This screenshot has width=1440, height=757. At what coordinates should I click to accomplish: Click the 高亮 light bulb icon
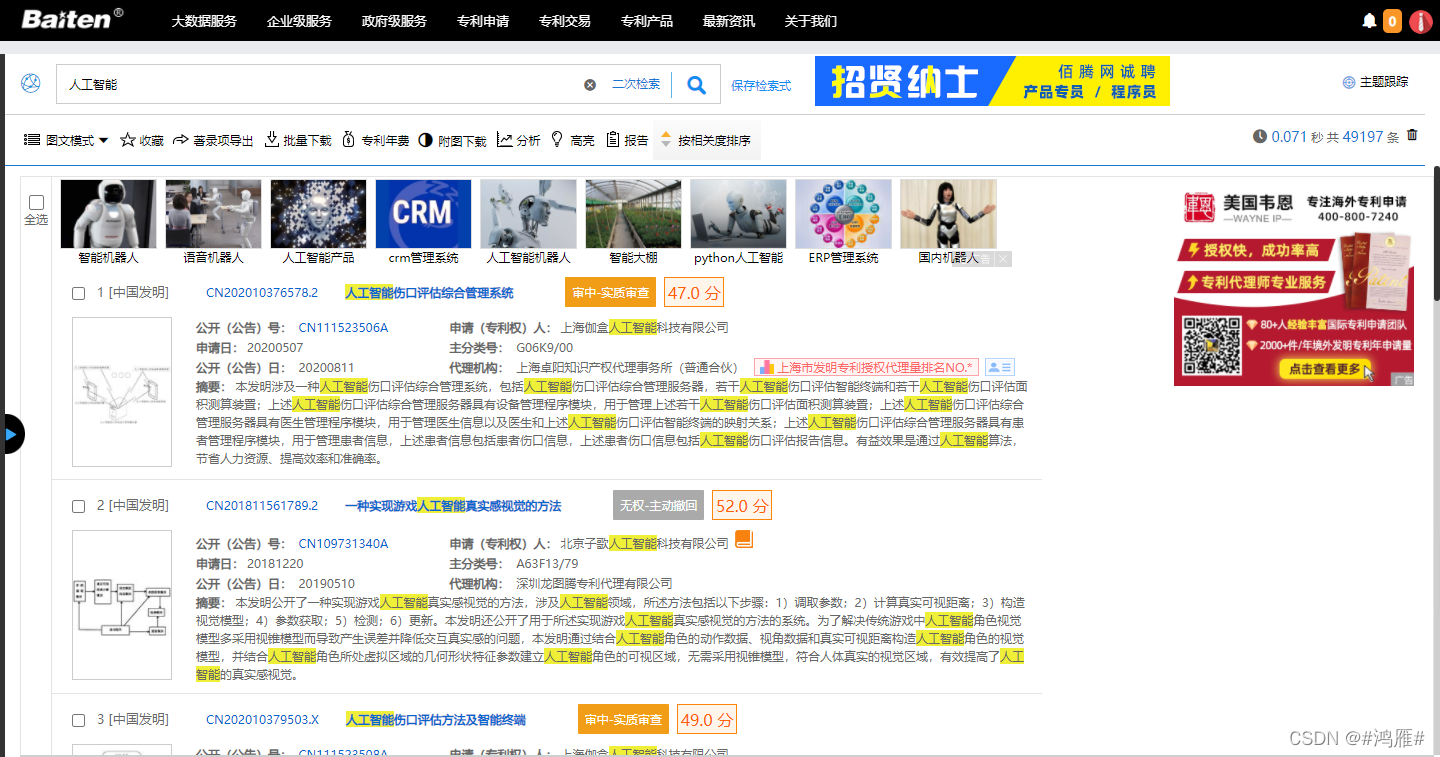pyautogui.click(x=557, y=140)
